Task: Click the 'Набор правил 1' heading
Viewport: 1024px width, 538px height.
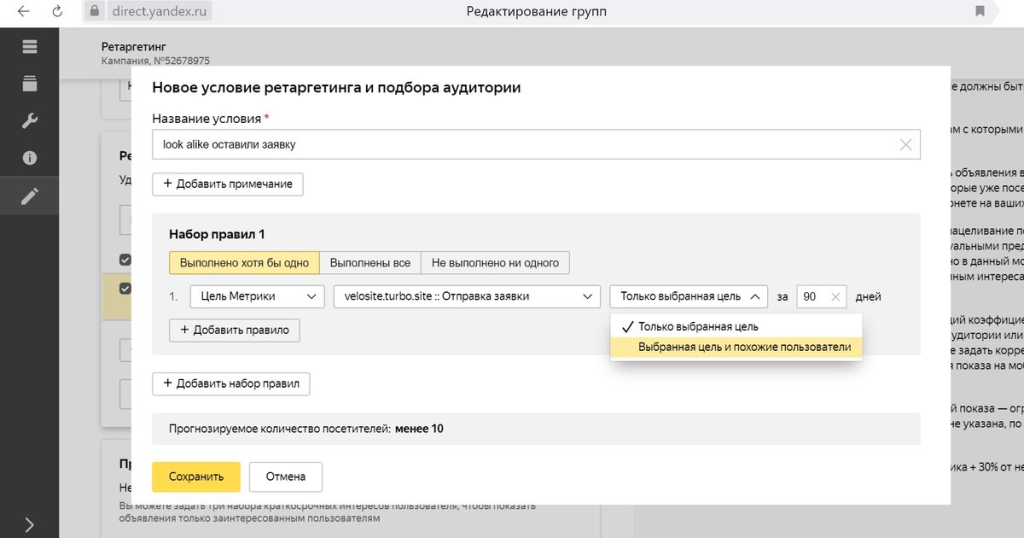Action: 217,234
